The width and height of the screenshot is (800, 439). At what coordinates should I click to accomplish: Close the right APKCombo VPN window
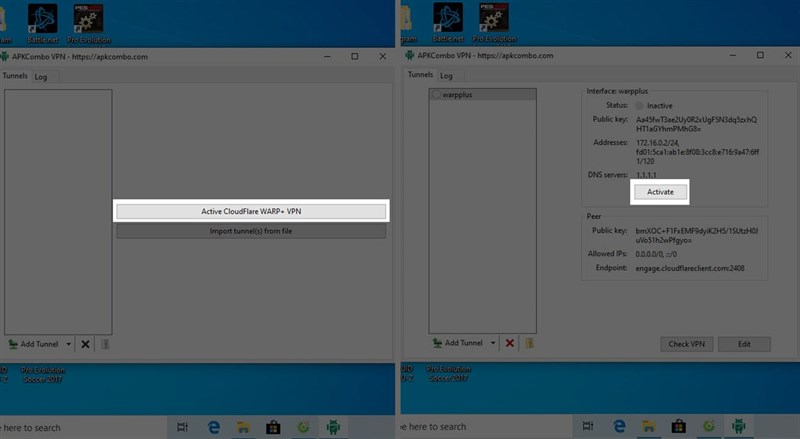[788, 55]
